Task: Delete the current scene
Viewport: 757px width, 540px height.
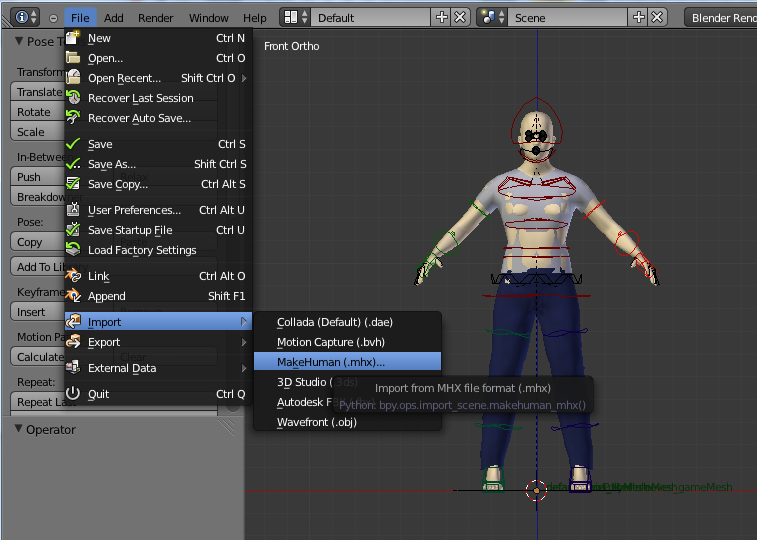Action: tap(658, 17)
